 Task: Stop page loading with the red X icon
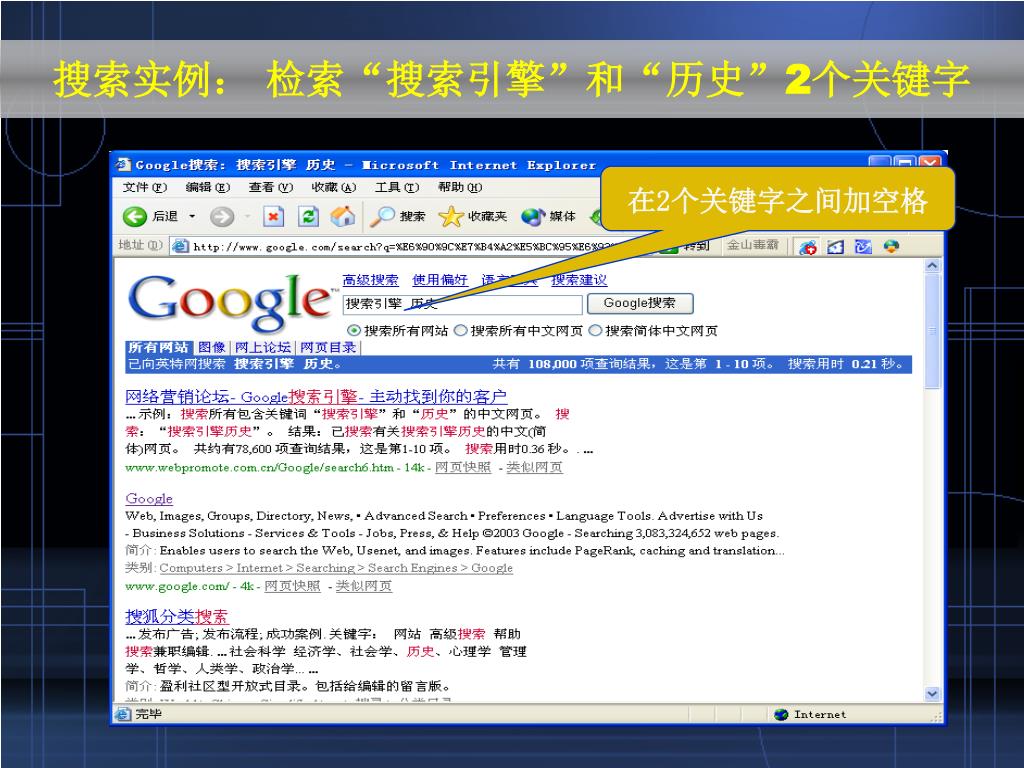click(274, 216)
